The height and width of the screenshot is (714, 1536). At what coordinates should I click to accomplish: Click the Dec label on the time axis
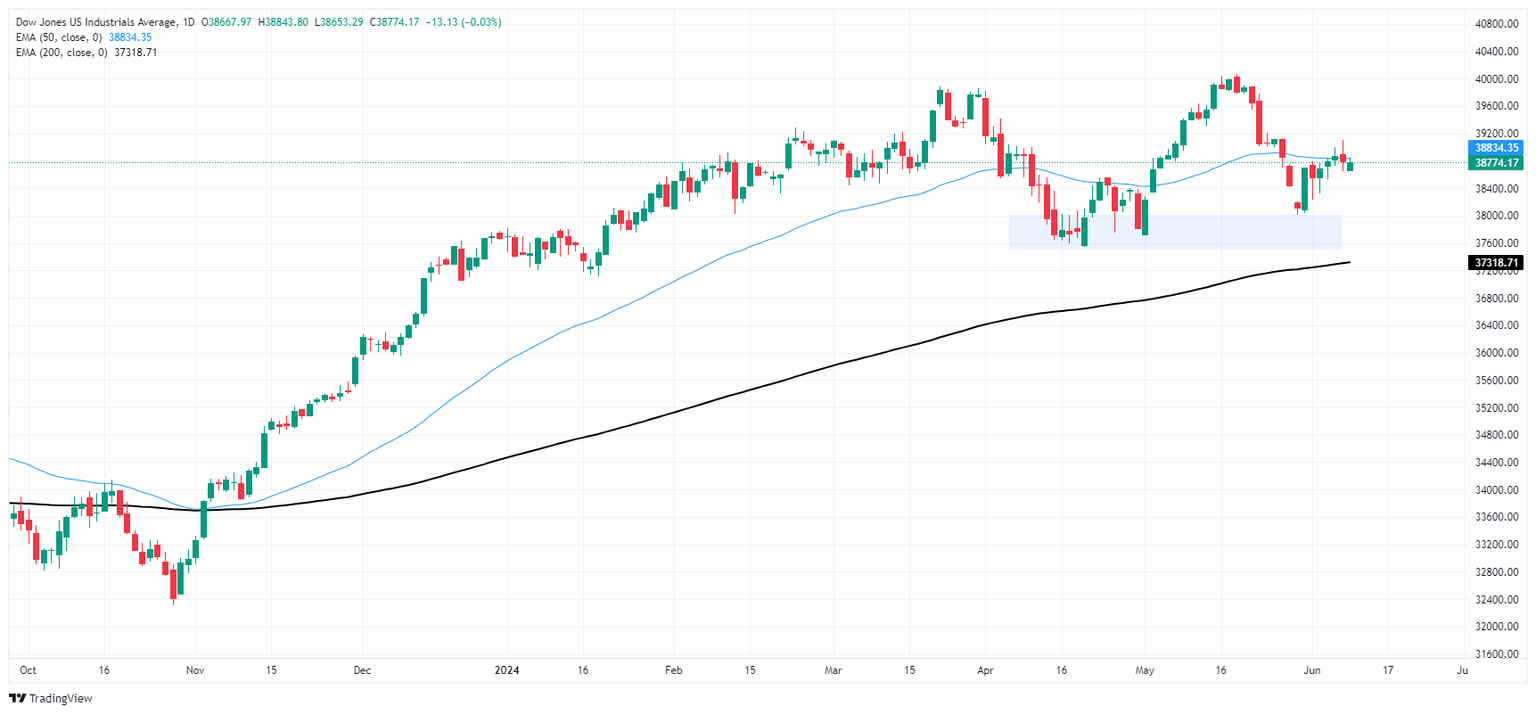(362, 672)
